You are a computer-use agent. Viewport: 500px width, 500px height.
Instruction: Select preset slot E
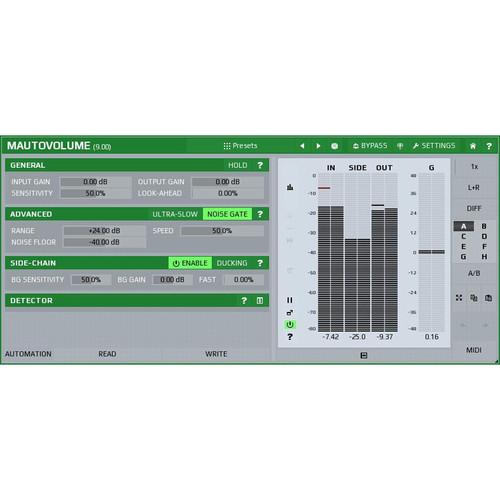click(463, 247)
